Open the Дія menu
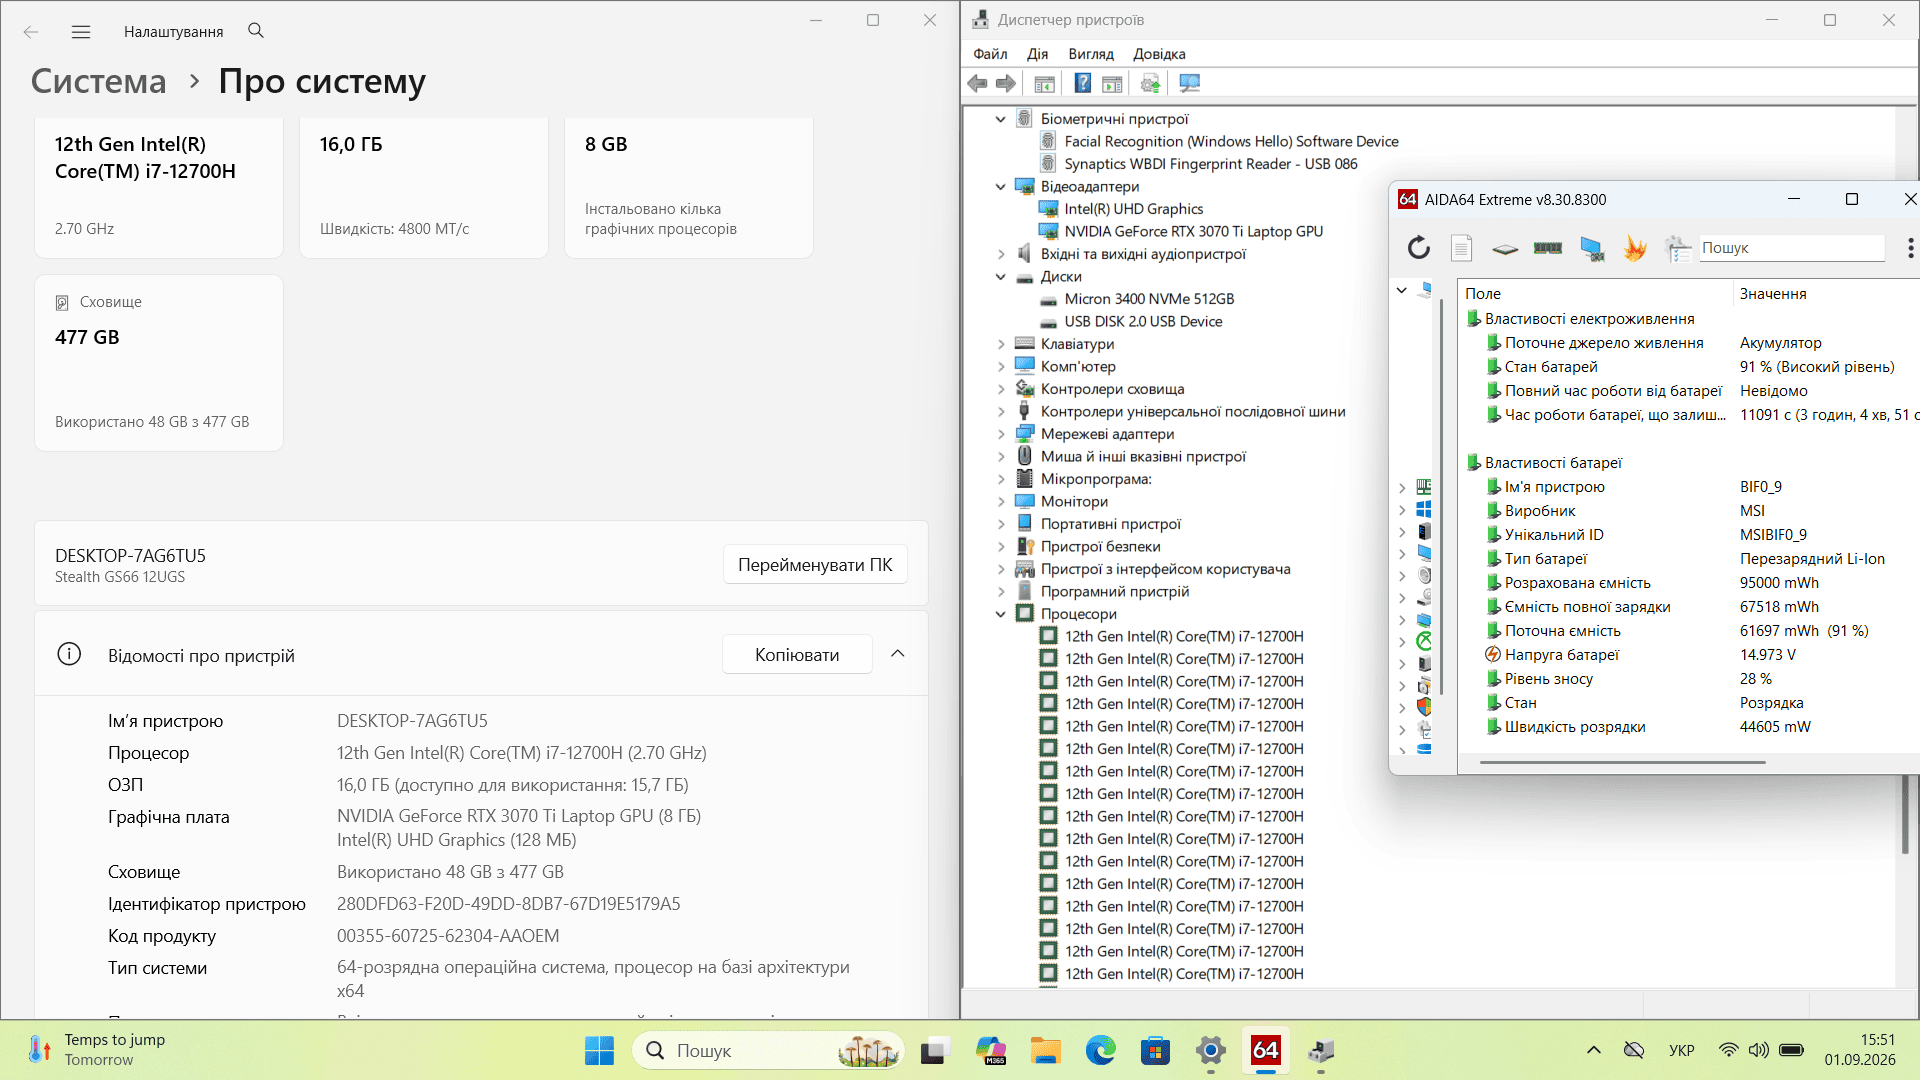The height and width of the screenshot is (1080, 1920). click(x=1037, y=54)
